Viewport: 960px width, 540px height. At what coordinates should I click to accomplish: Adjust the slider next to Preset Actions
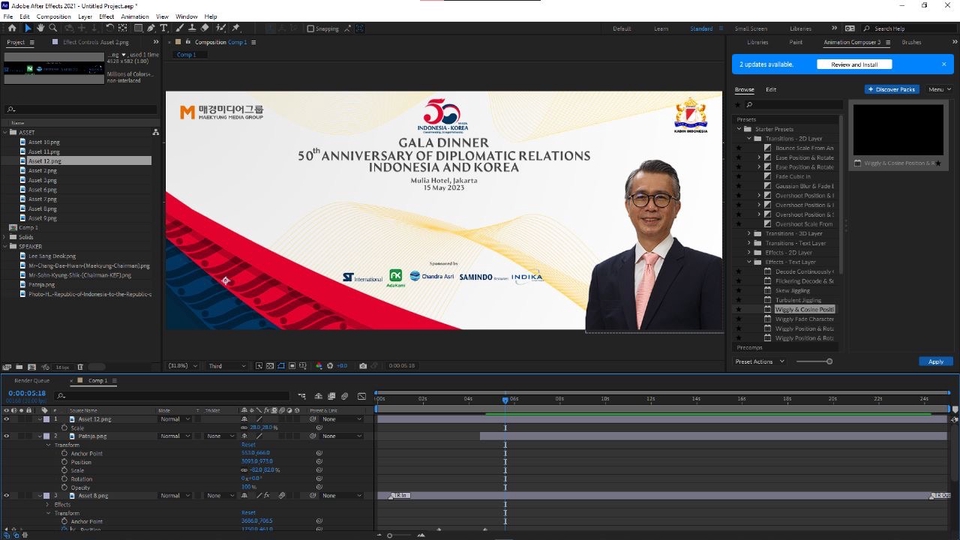[829, 361]
